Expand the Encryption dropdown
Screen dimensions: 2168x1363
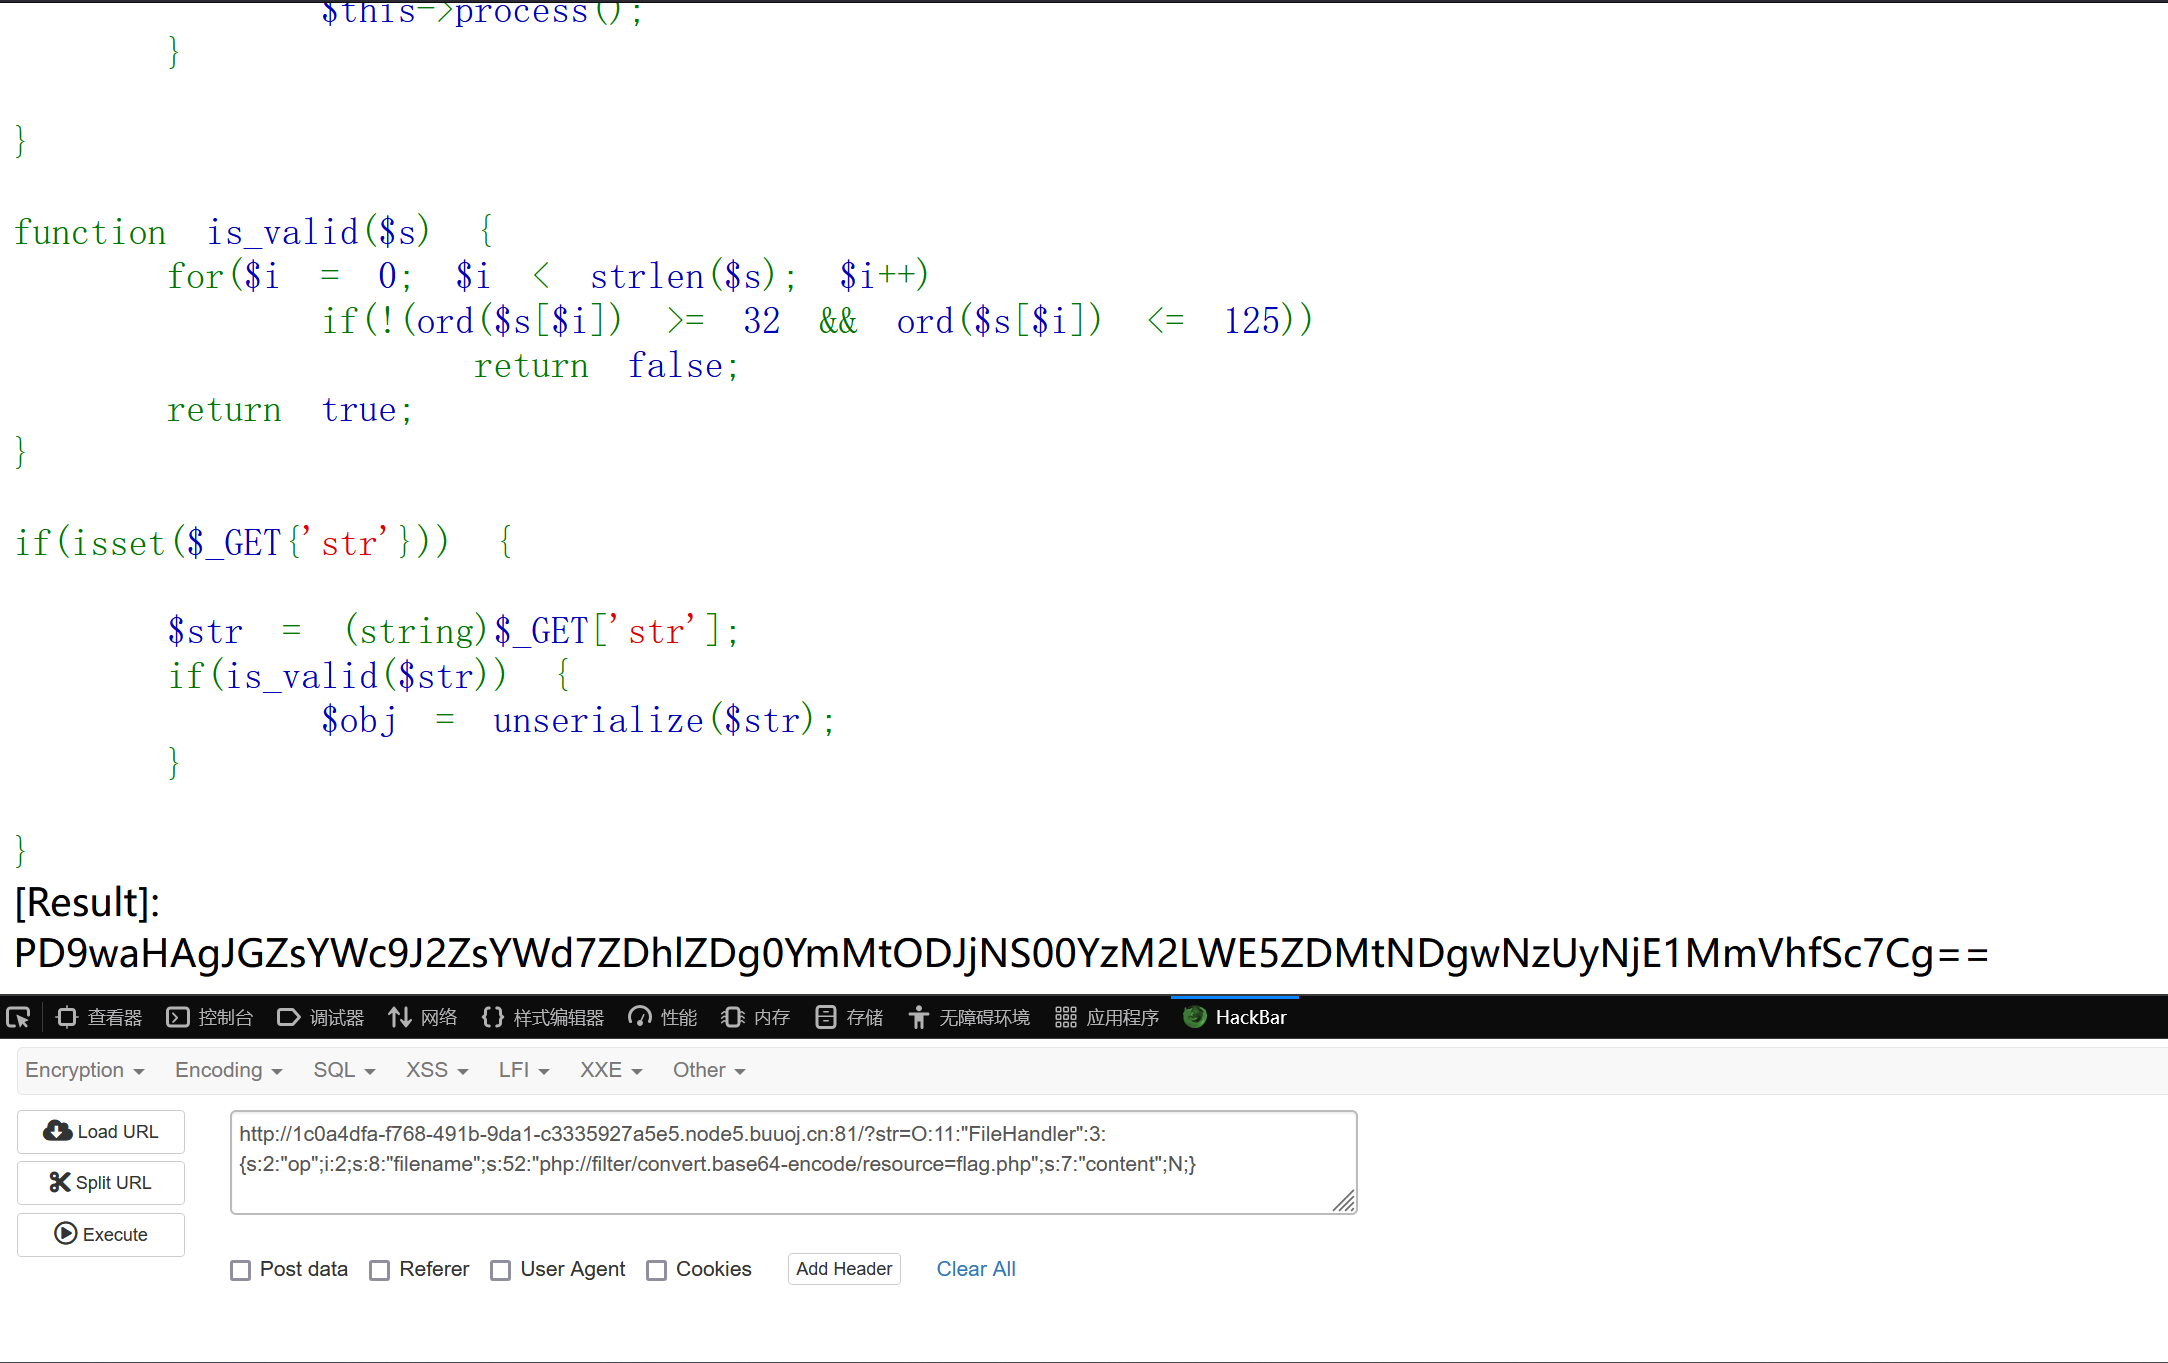85,1070
